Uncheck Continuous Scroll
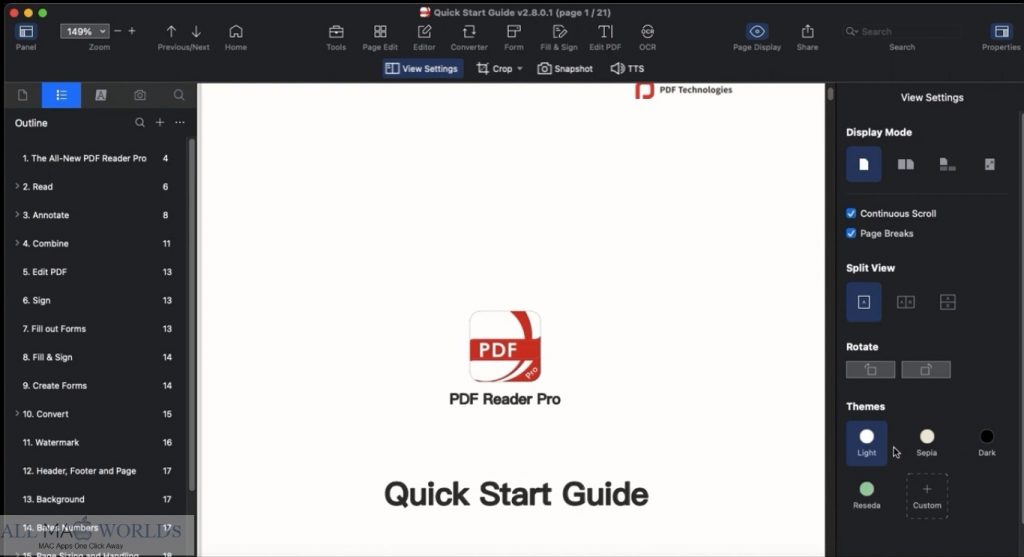The width and height of the screenshot is (1024, 557). [x=851, y=214]
